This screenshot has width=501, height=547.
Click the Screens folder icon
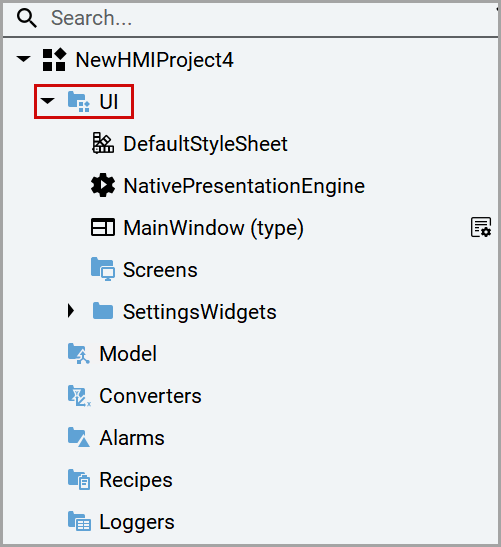pos(103,269)
